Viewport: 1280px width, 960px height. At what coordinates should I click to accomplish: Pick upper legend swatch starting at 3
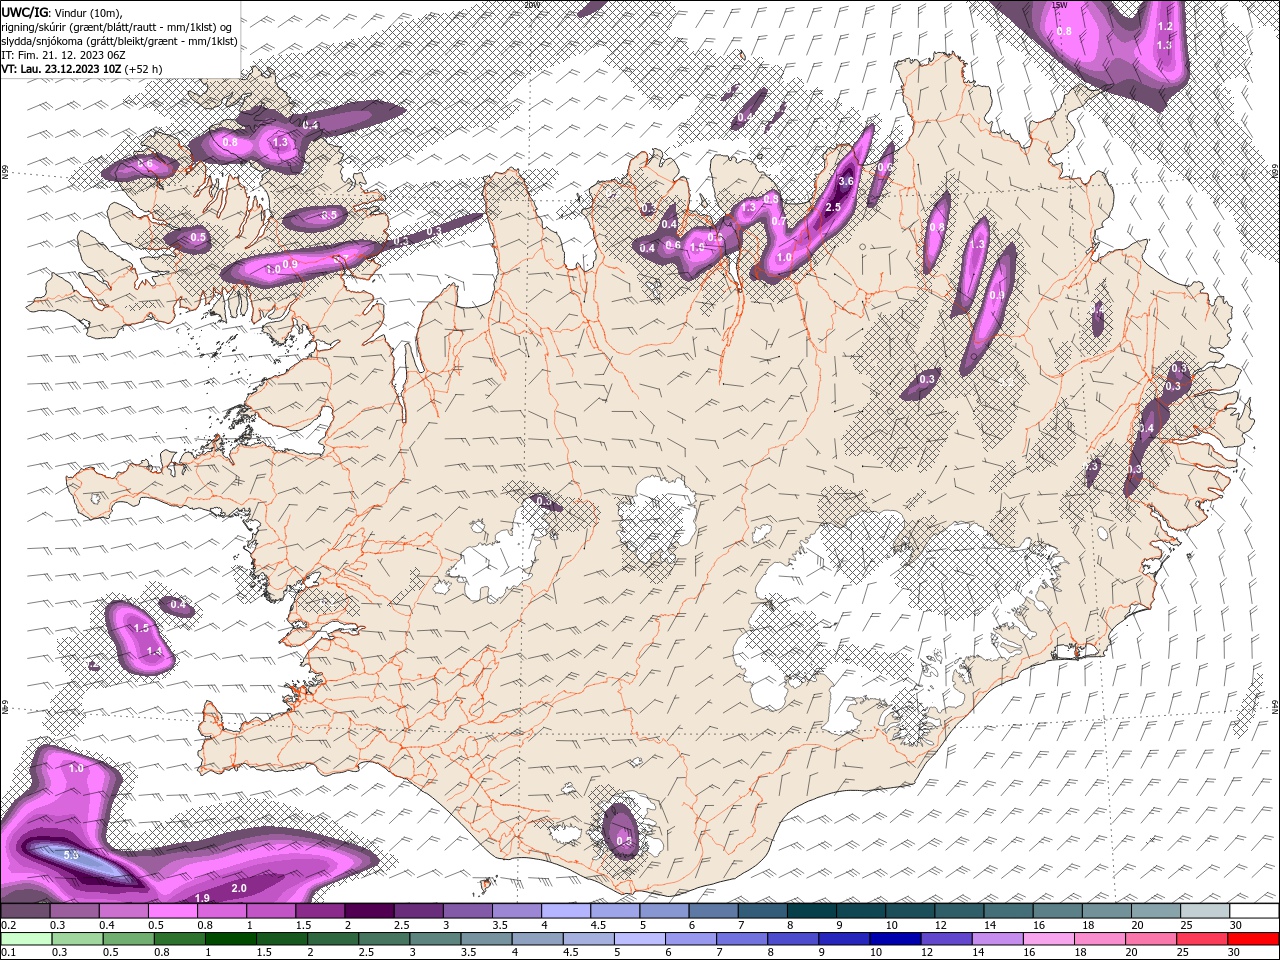point(467,911)
